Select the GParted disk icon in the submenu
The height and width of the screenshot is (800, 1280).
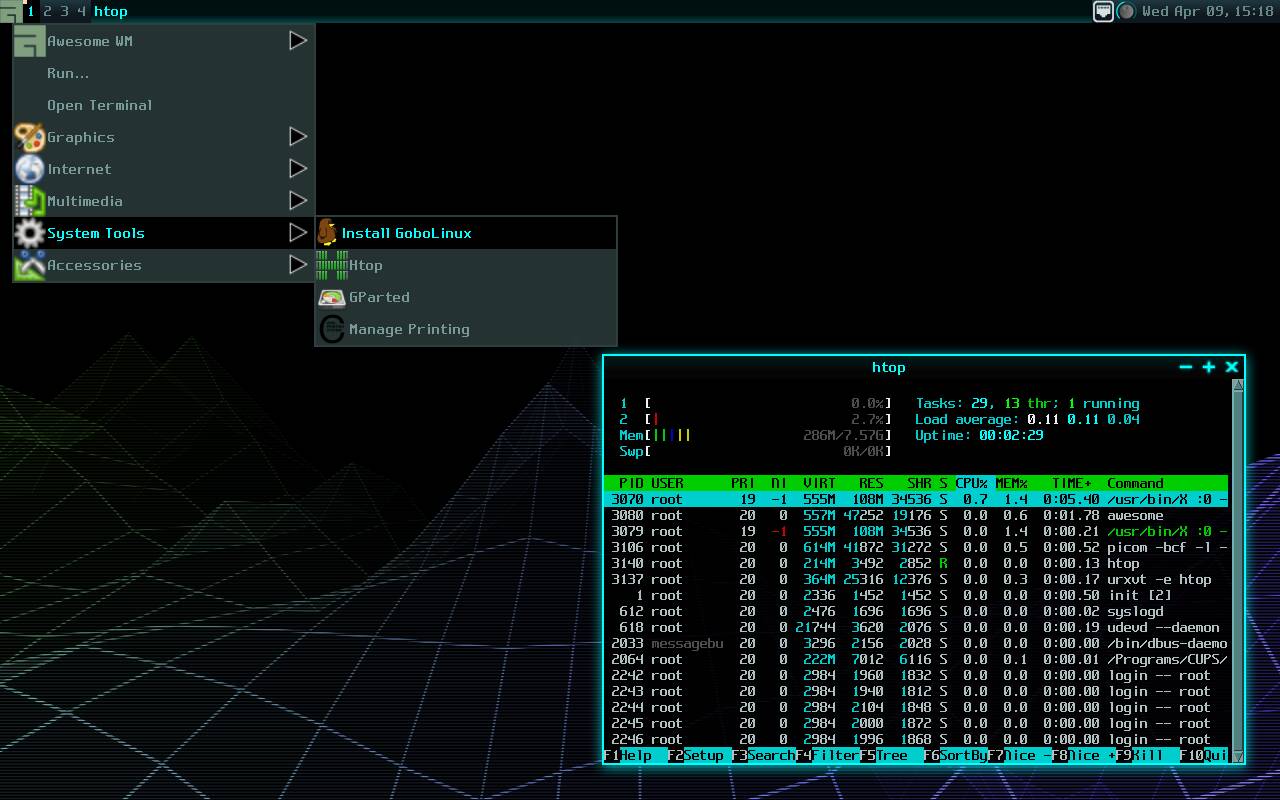point(332,297)
